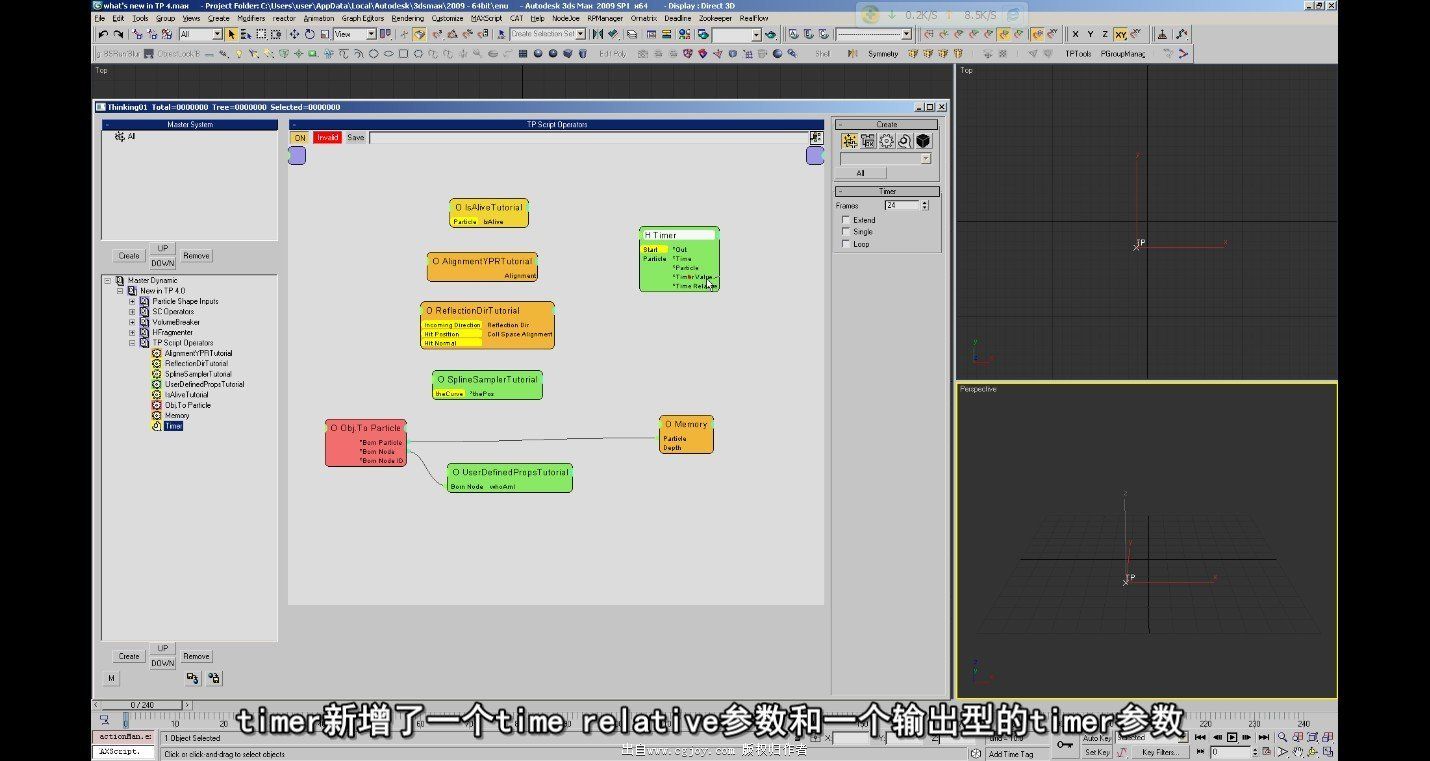Click the Redo arrow icon

(x=117, y=34)
